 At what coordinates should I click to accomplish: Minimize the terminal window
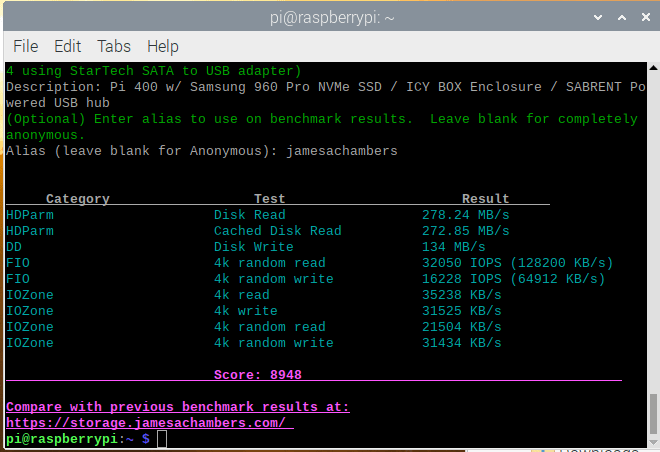(x=598, y=18)
